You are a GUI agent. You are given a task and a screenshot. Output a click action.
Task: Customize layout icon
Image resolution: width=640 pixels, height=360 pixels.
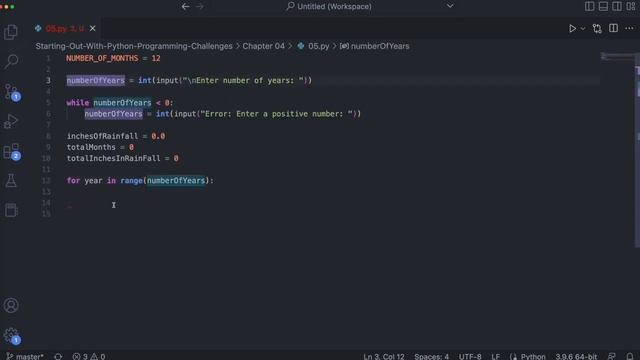[x=631, y=6]
